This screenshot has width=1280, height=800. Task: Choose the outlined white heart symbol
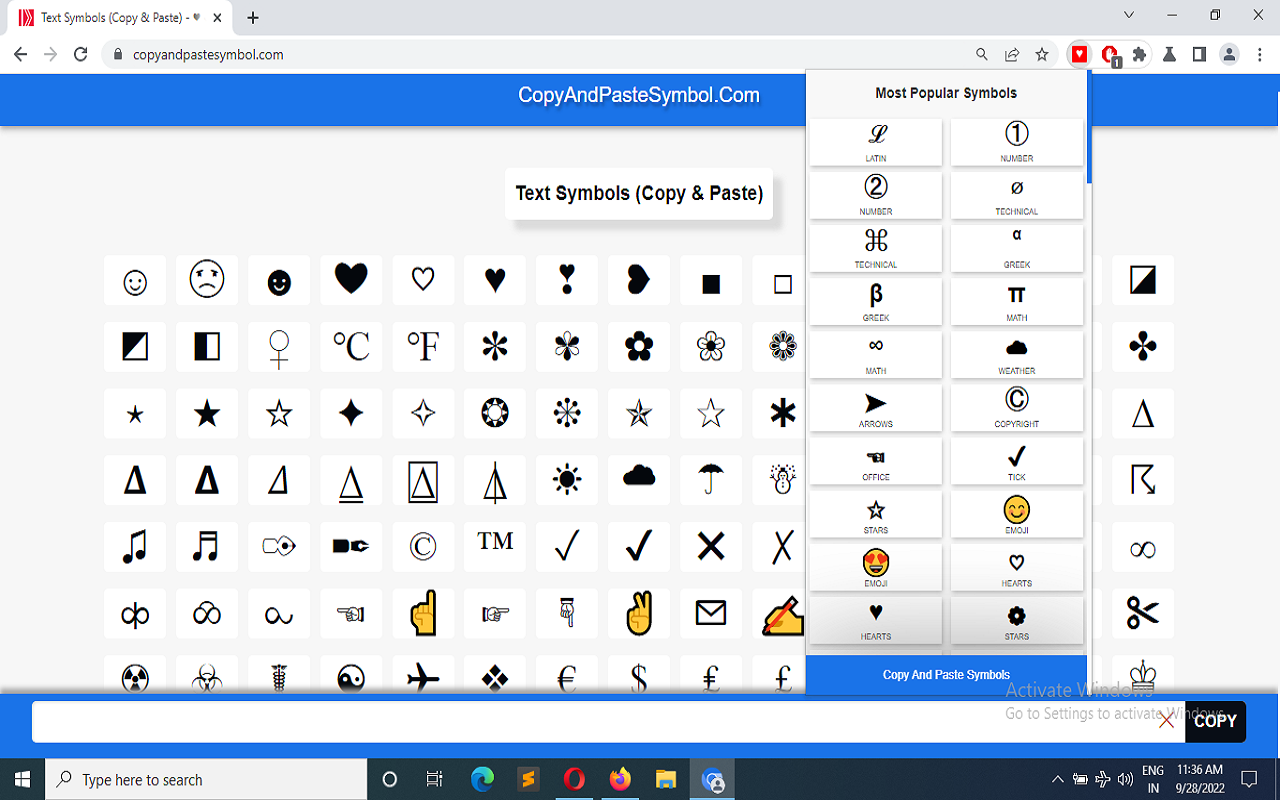point(423,281)
